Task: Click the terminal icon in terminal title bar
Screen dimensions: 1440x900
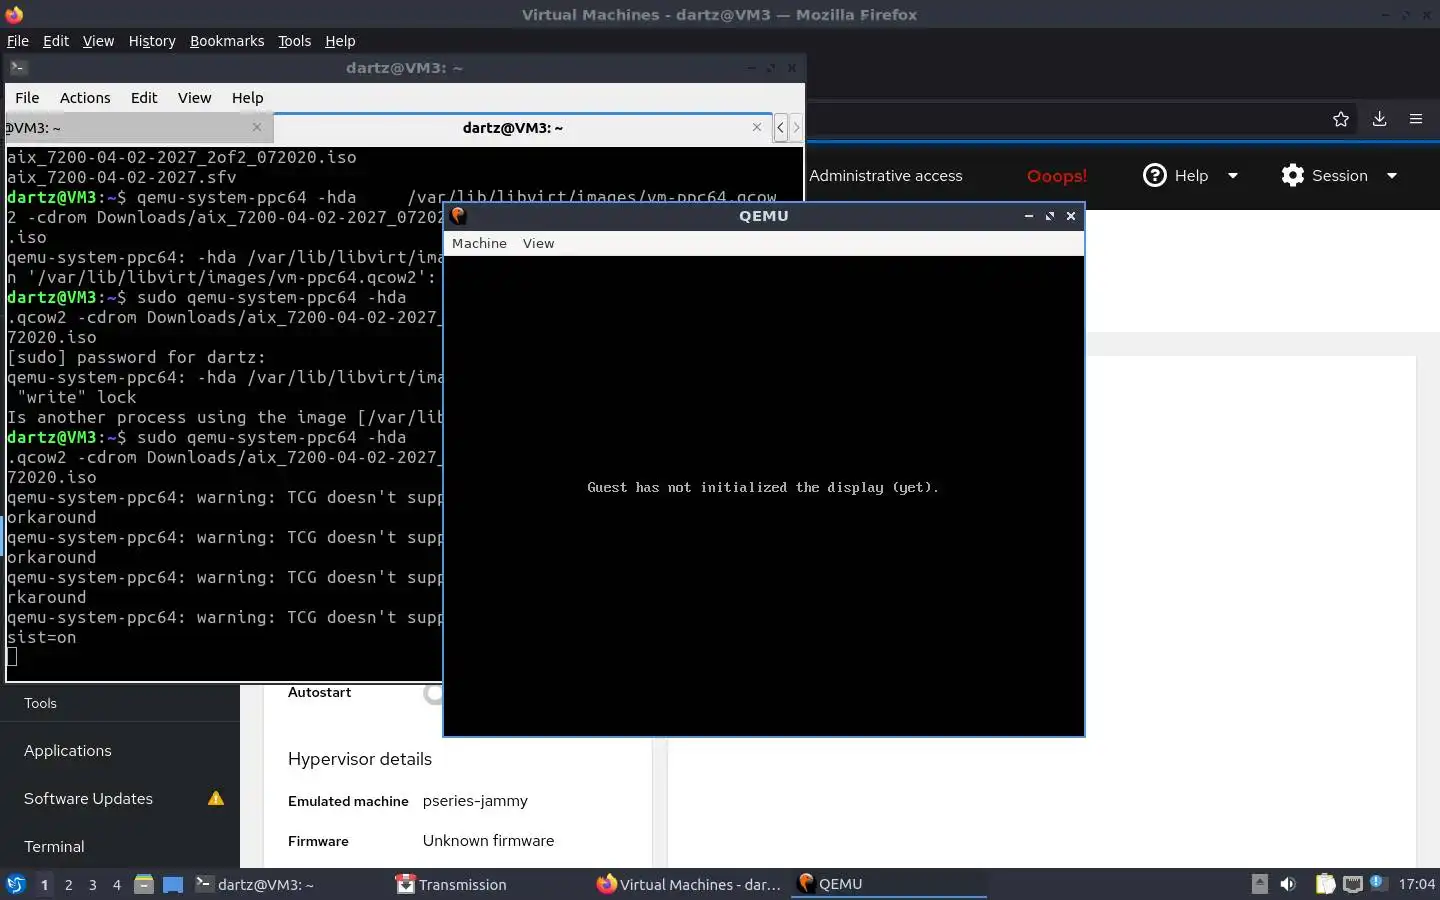Action: 19,68
